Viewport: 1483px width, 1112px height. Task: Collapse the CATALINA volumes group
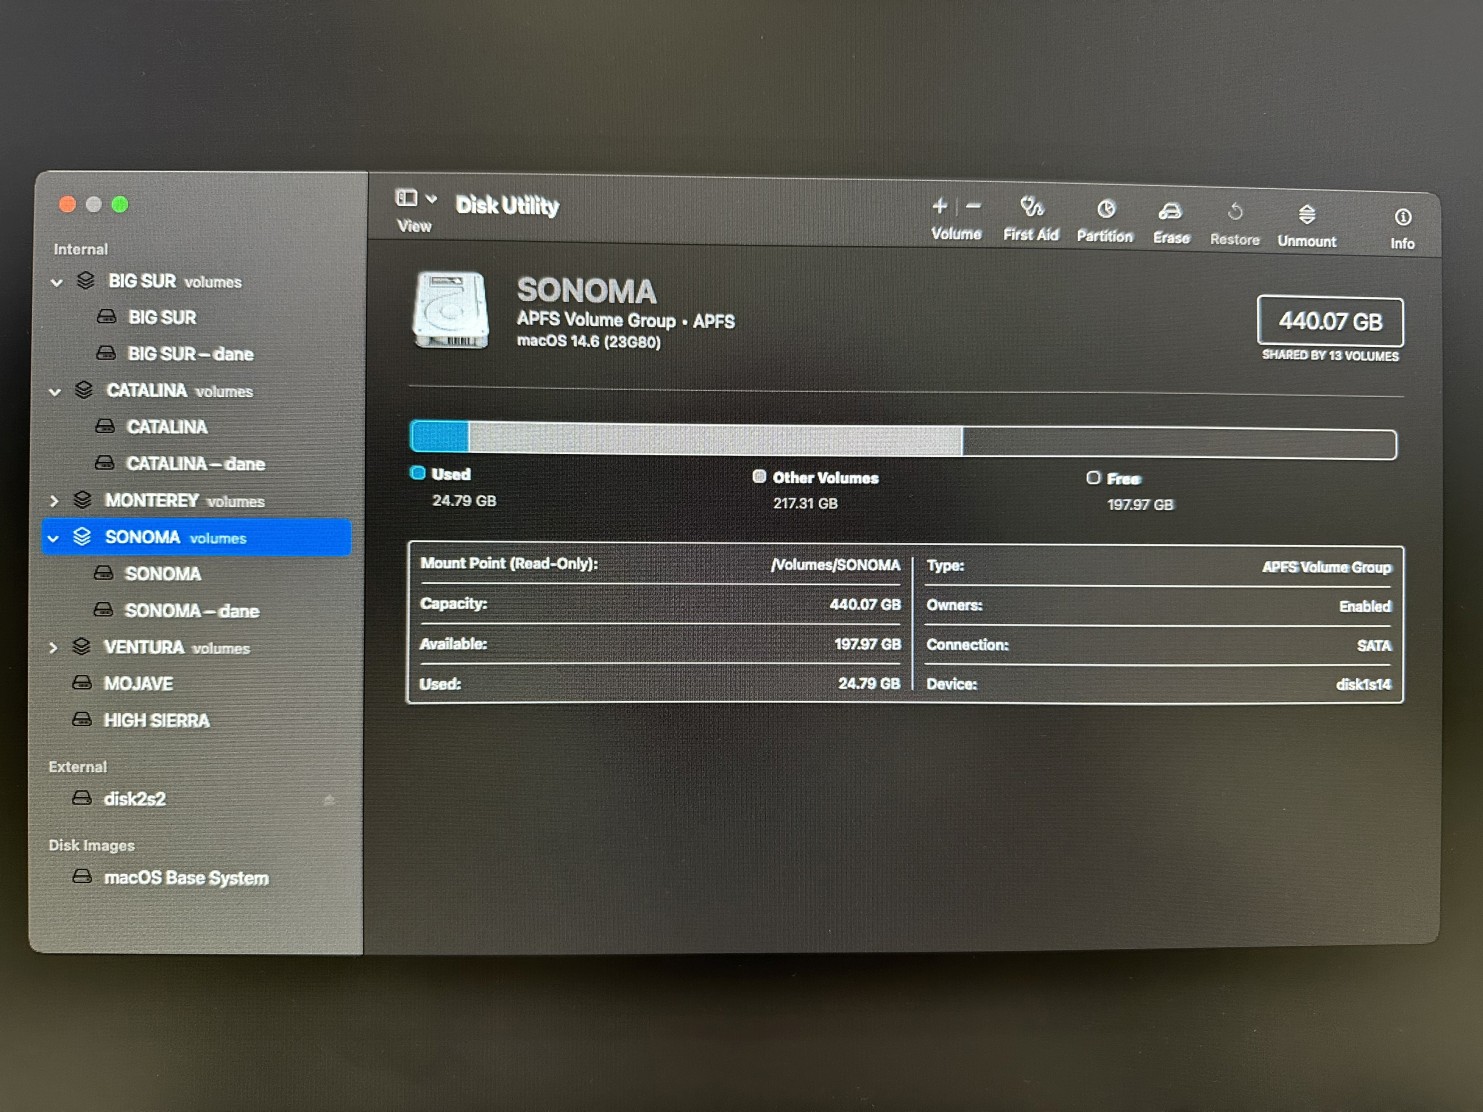[x=55, y=392]
